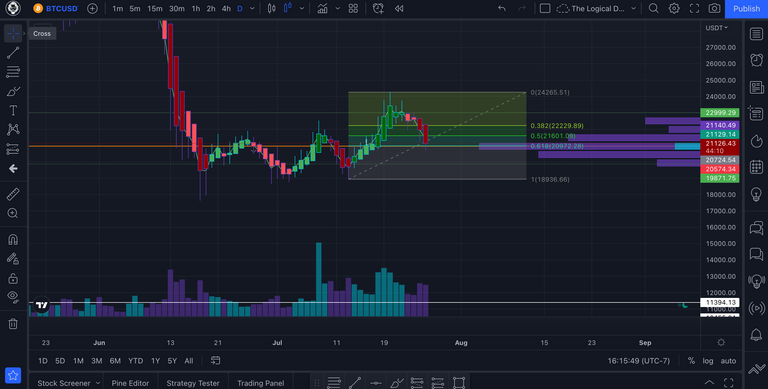Open the Prediction and Measurement tools

13,149
